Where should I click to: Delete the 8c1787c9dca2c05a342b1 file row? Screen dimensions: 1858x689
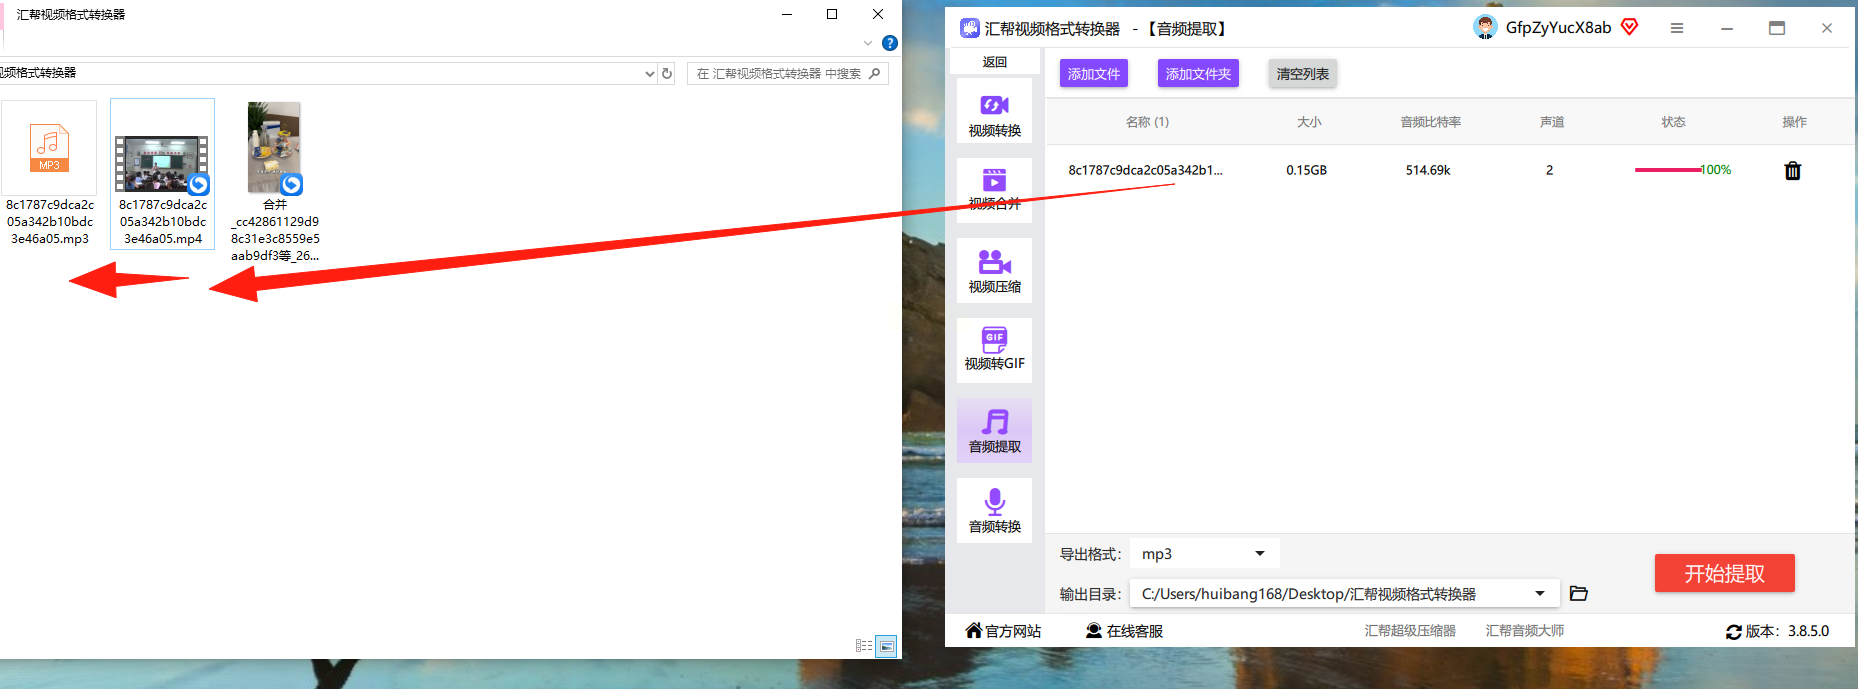pos(1793,171)
